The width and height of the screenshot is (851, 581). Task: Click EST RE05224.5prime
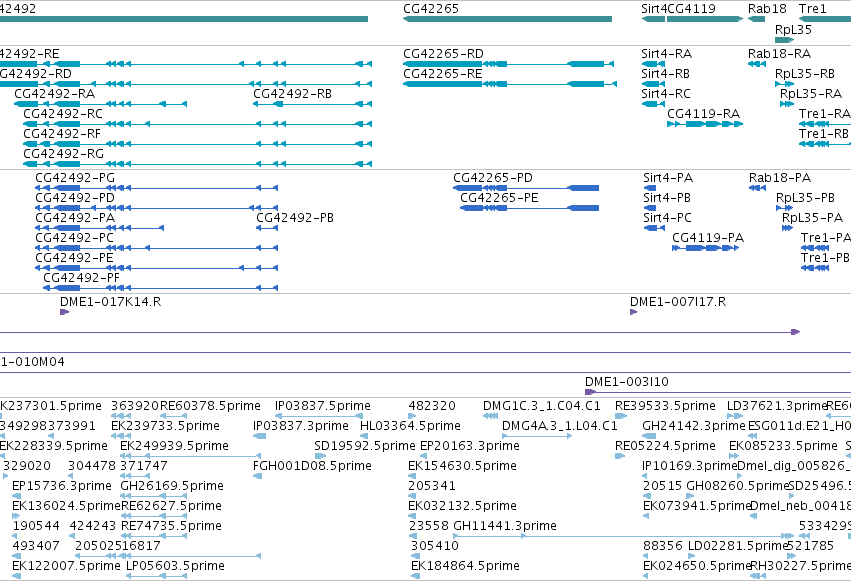coord(620,456)
